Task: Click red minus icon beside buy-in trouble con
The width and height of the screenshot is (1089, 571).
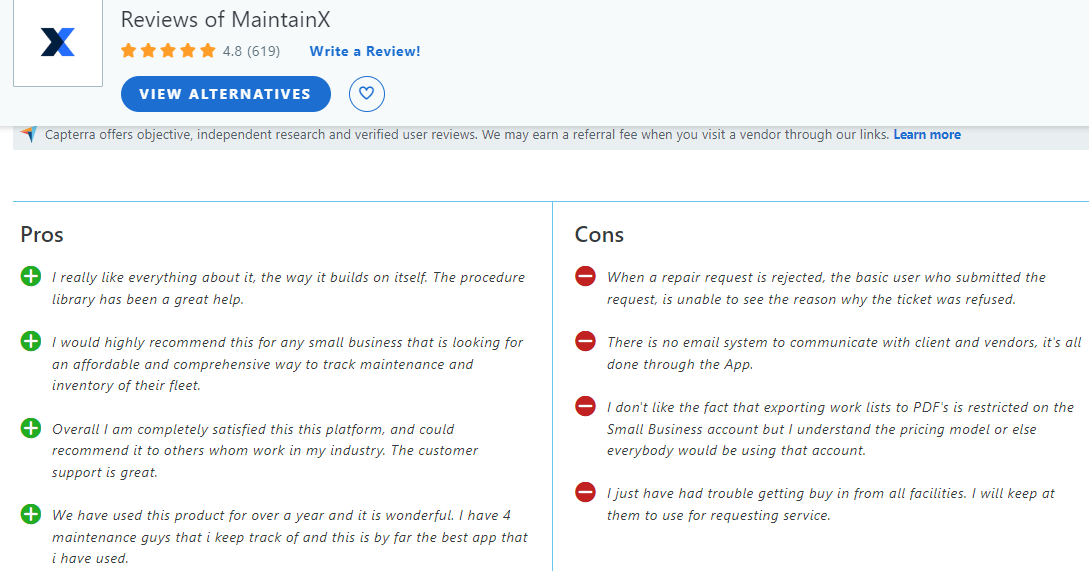Action: pyautogui.click(x=585, y=493)
